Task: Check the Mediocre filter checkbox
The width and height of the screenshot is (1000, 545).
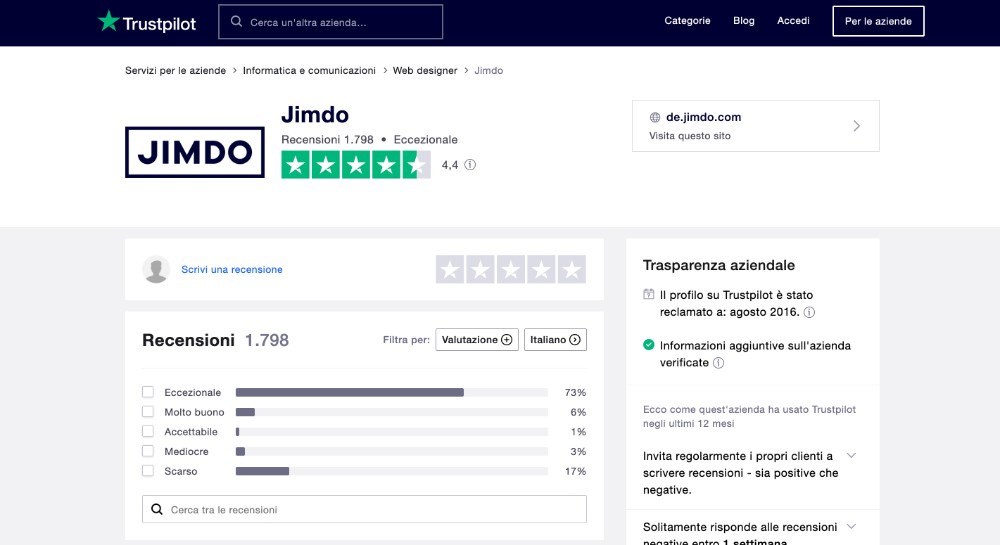Action: (x=148, y=451)
